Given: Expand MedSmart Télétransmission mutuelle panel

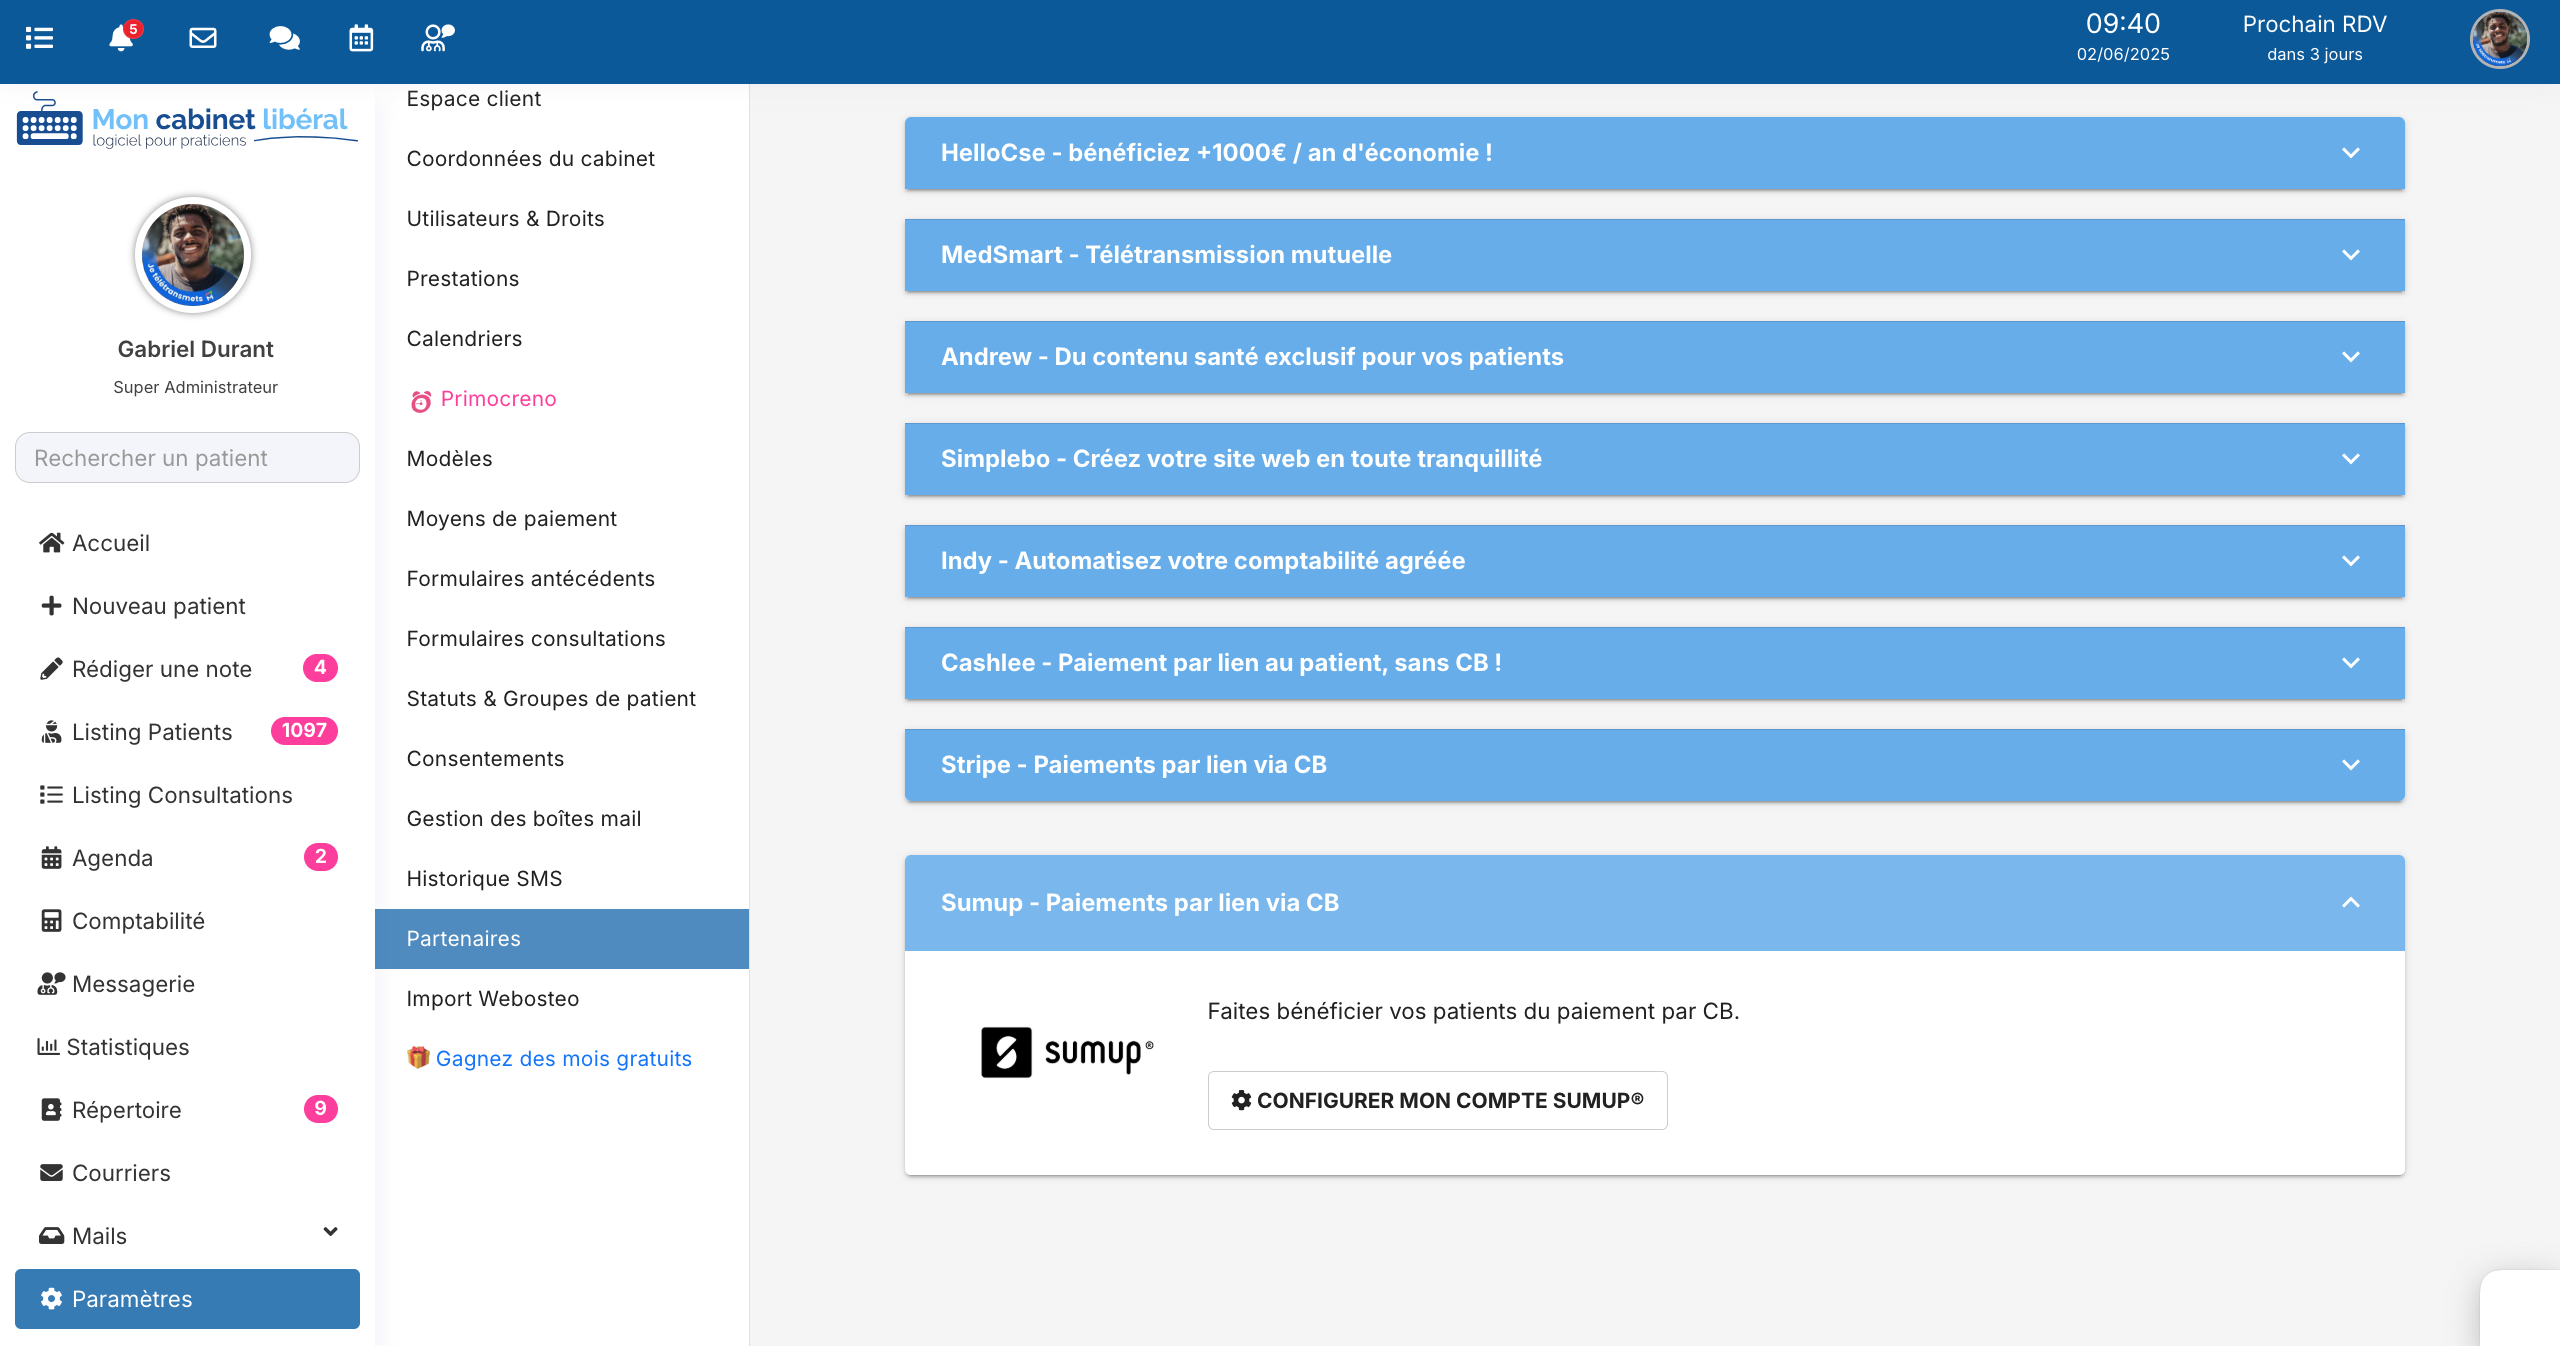Looking at the screenshot, I should point(1654,255).
